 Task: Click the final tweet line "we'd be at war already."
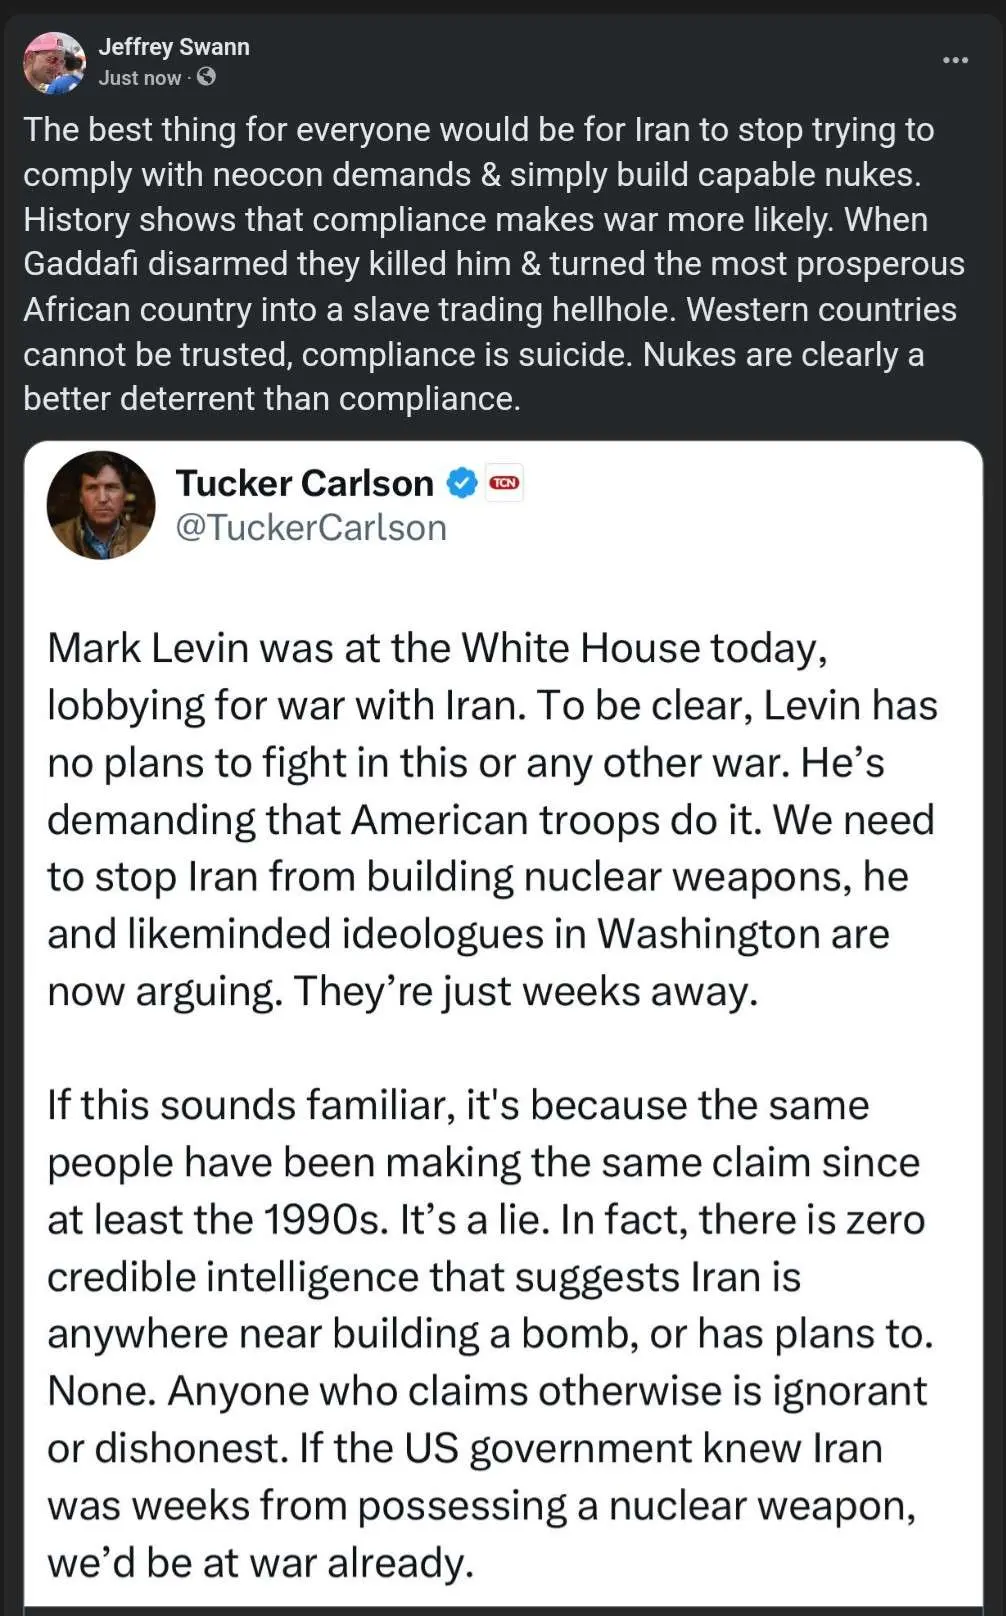260,1563
